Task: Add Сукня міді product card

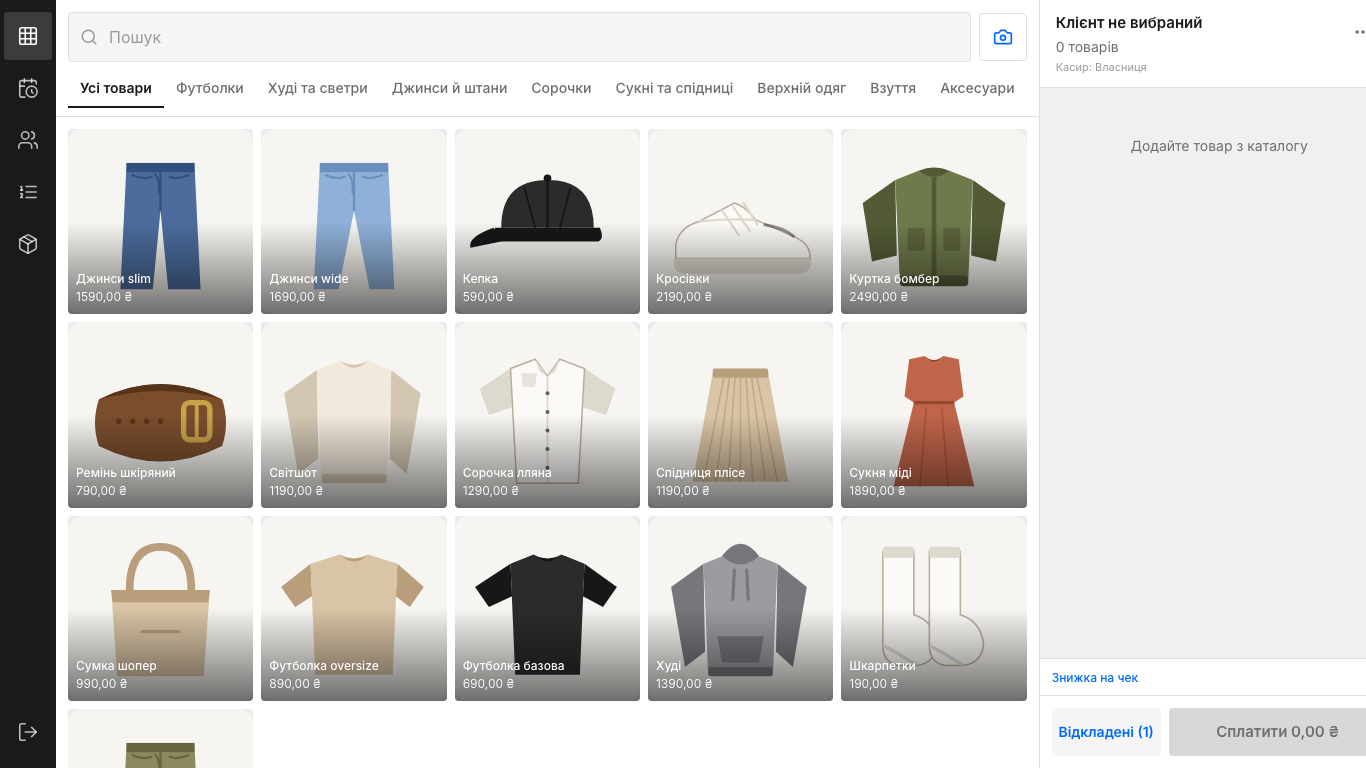Action: pos(934,415)
